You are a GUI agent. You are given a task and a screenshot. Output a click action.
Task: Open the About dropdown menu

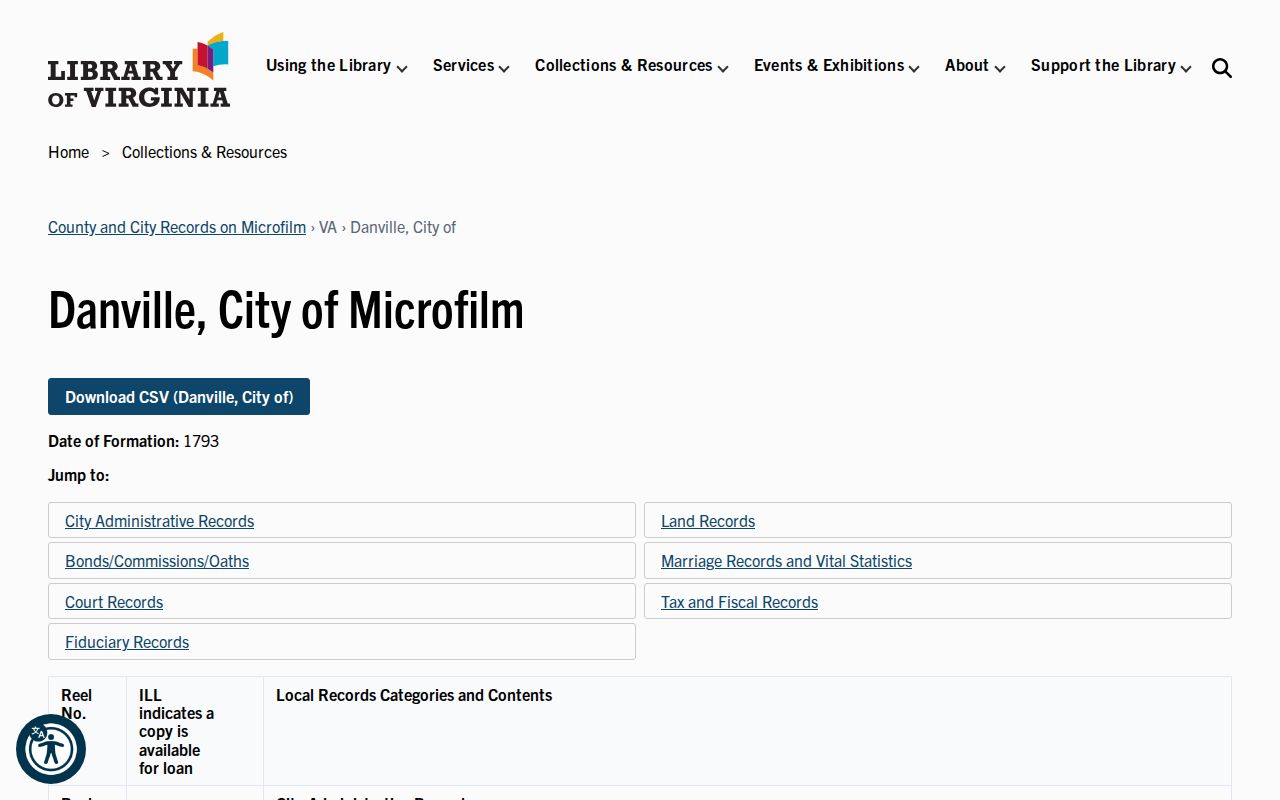tap(975, 66)
